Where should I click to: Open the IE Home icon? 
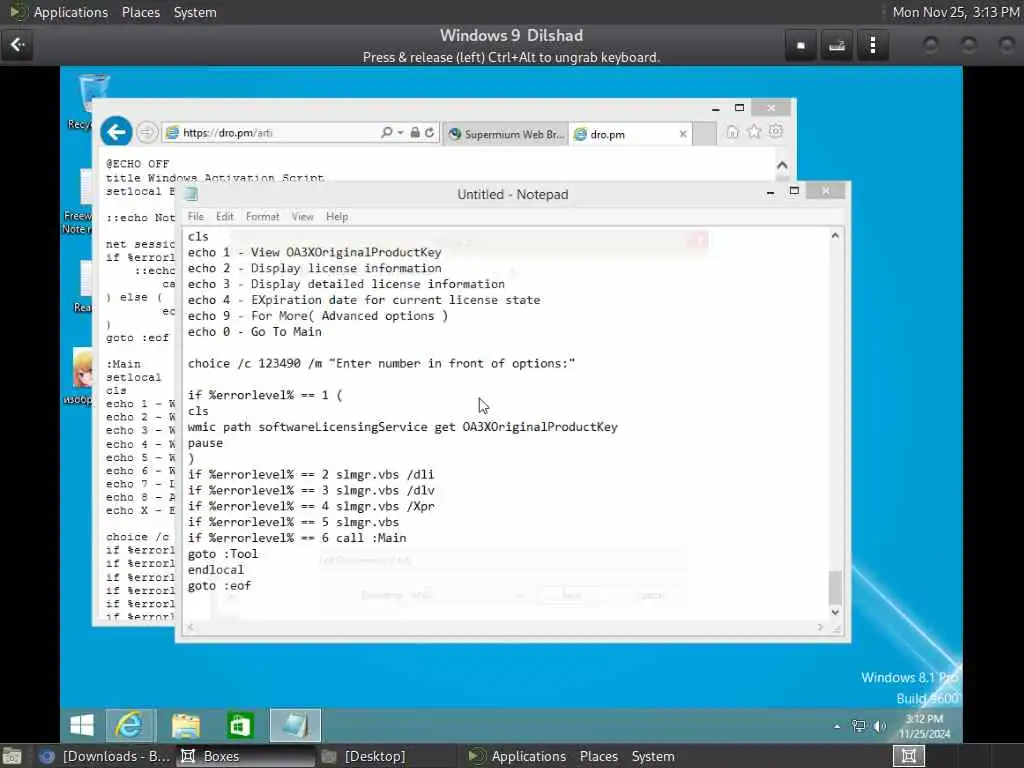tap(733, 132)
